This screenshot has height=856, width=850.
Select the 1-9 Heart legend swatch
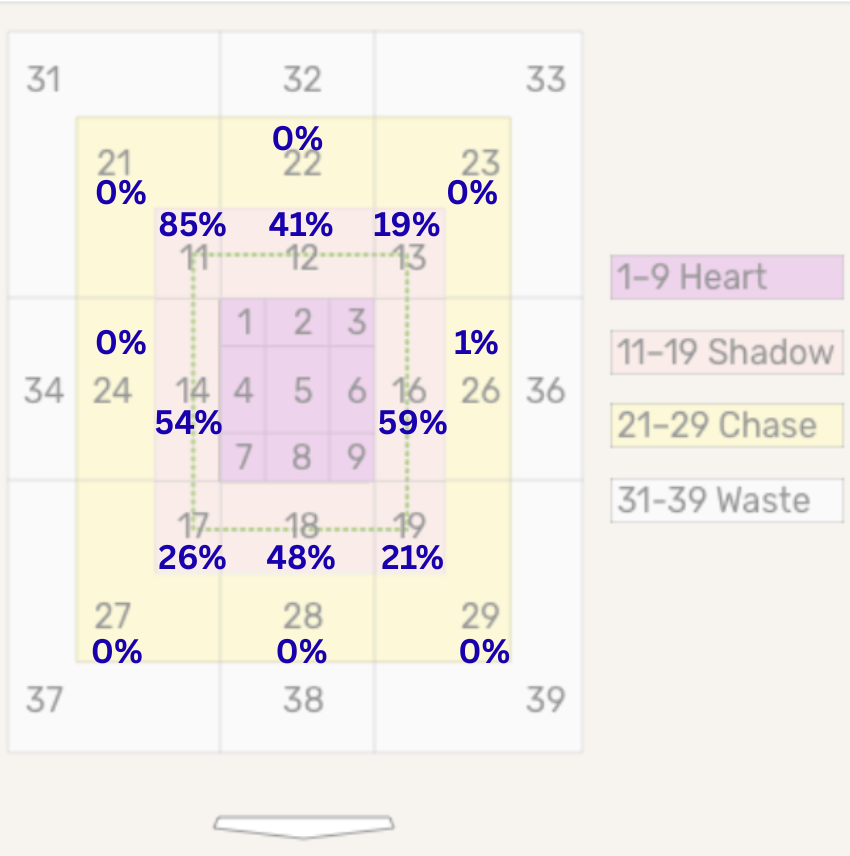pyautogui.click(x=727, y=277)
